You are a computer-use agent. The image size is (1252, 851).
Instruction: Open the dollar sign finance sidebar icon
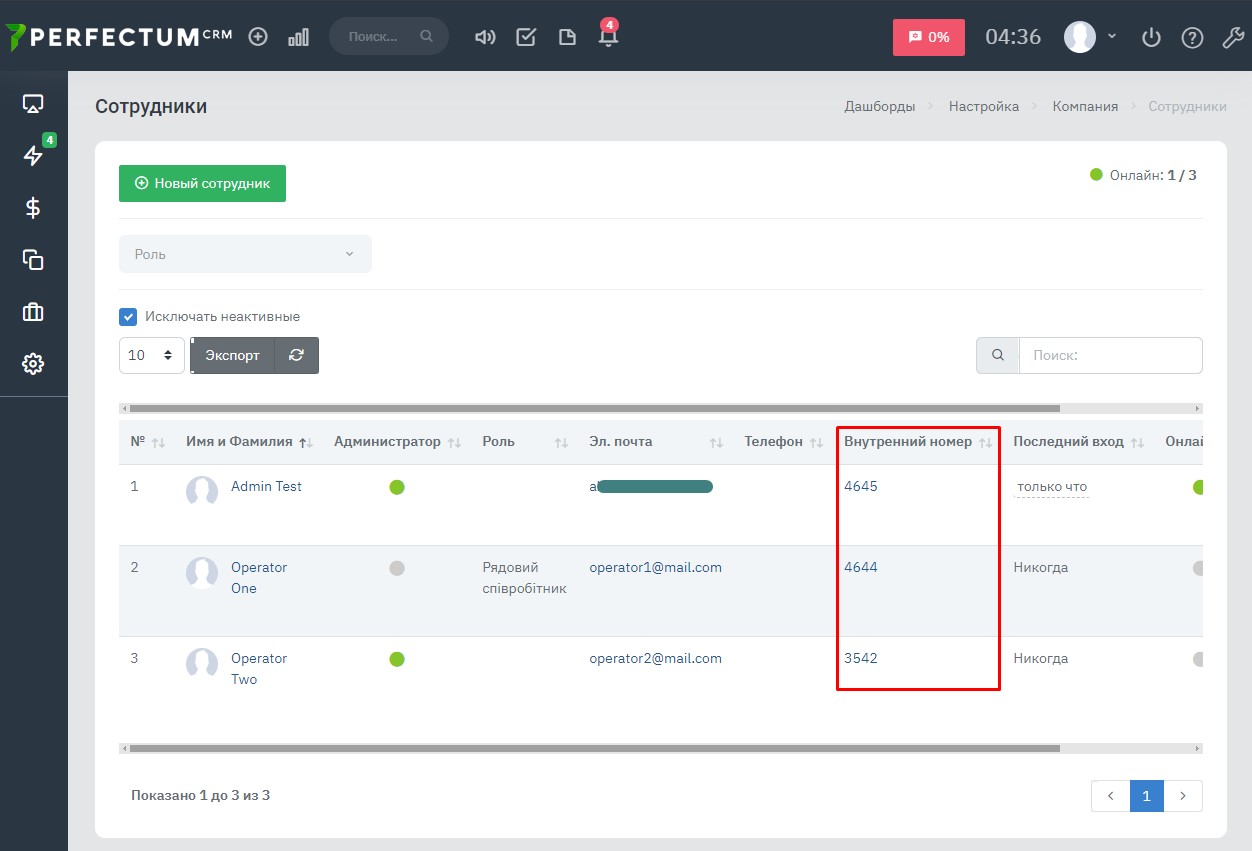pos(33,208)
